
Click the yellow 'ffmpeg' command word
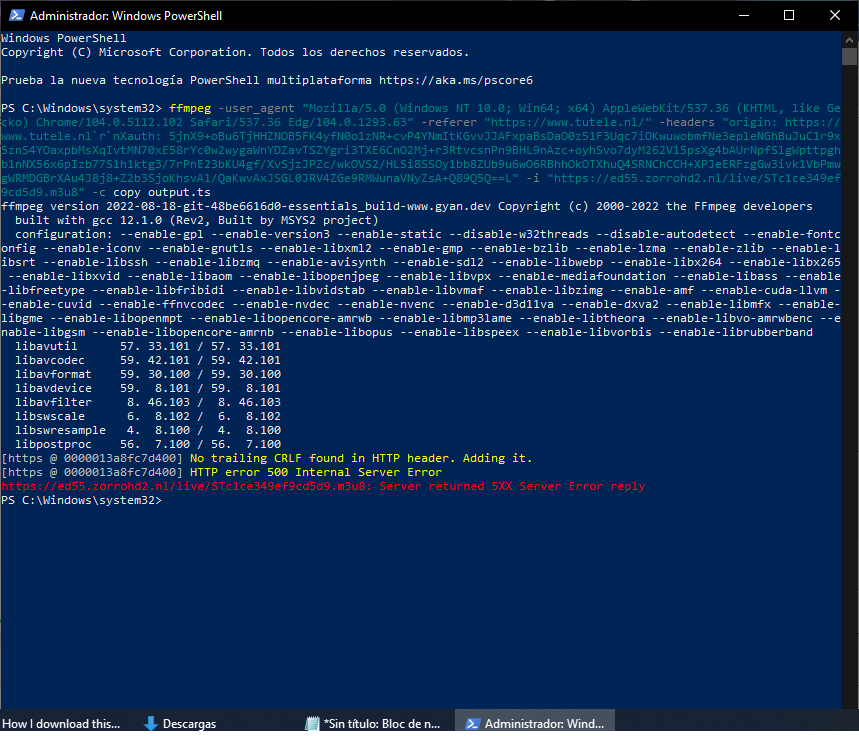click(190, 109)
